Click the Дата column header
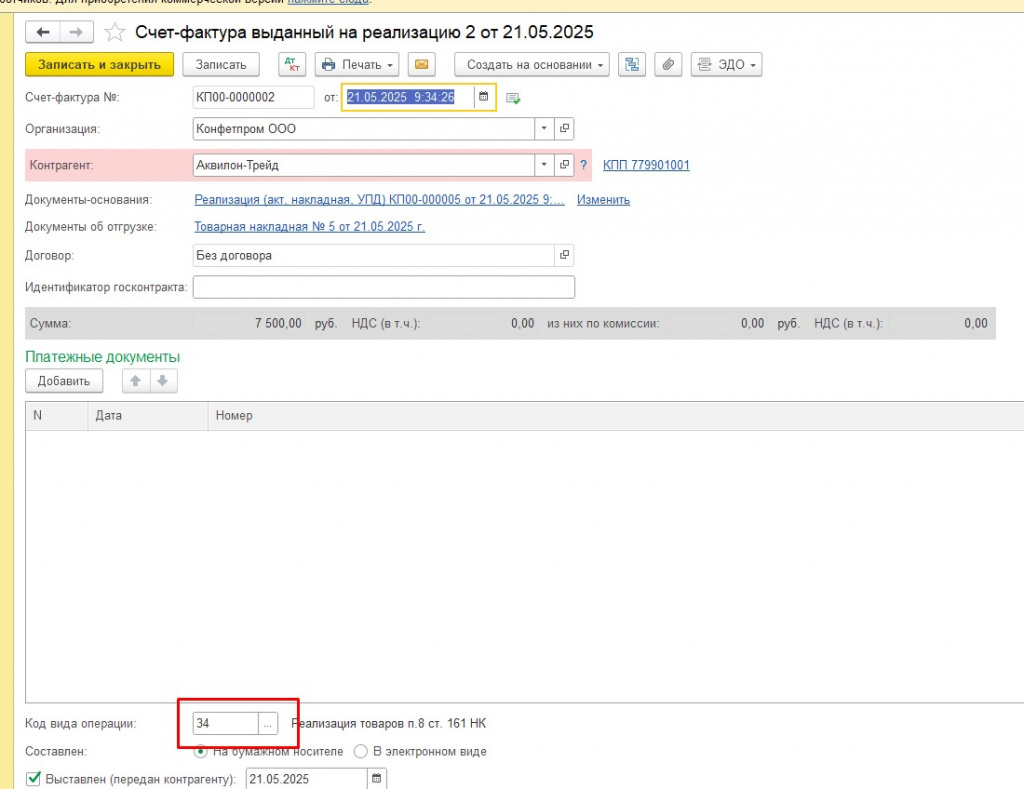The image size is (1024, 789). (148, 415)
